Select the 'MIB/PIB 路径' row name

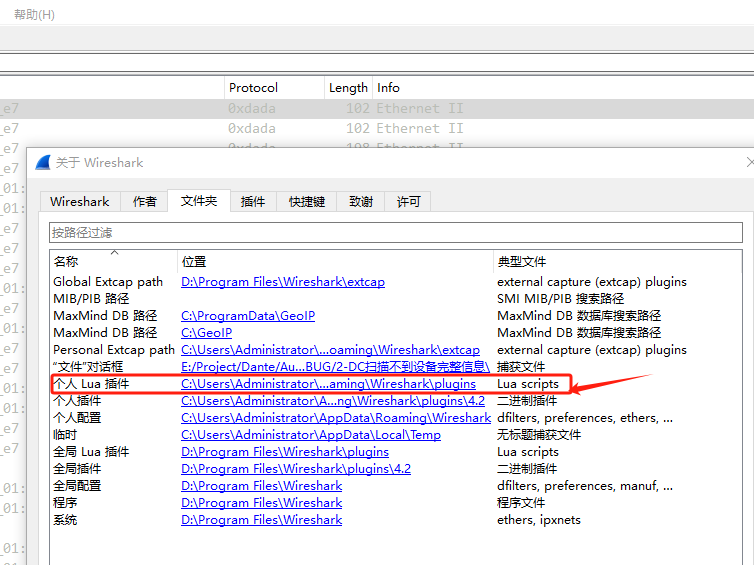tap(91, 299)
